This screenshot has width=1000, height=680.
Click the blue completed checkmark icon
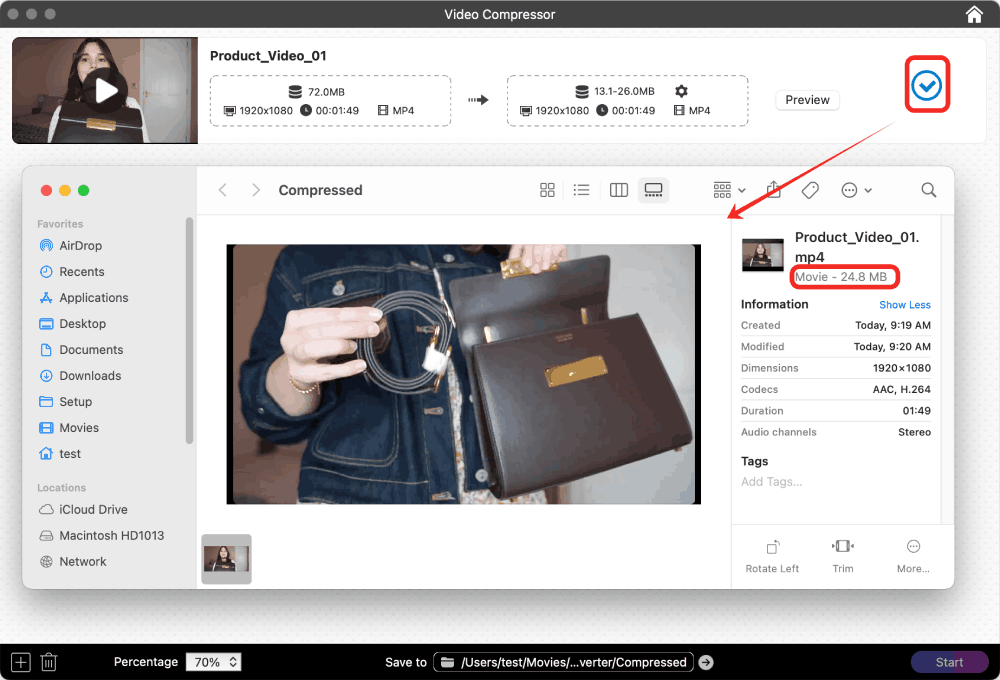click(926, 85)
